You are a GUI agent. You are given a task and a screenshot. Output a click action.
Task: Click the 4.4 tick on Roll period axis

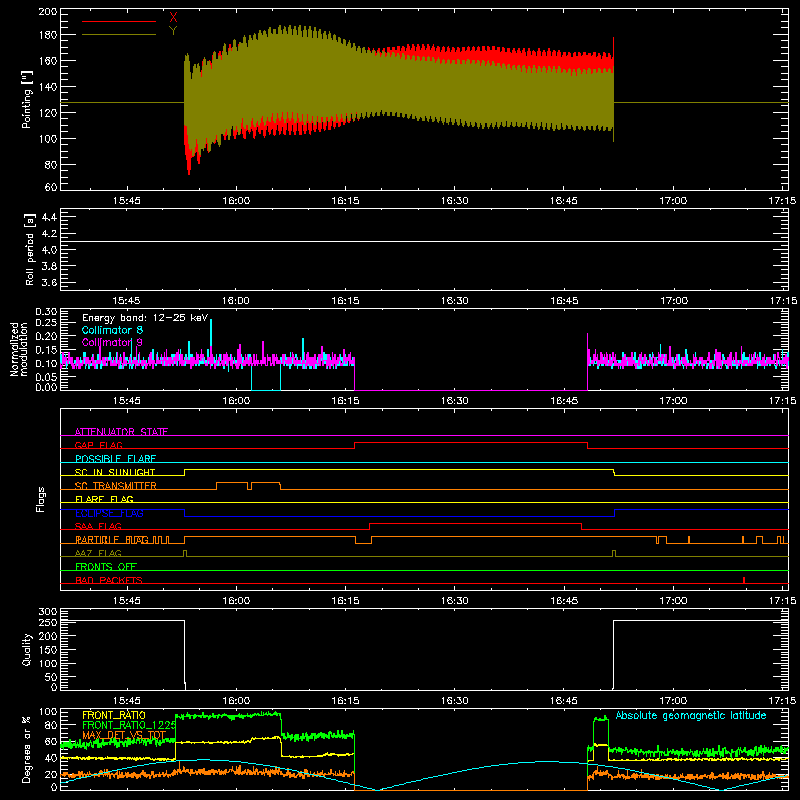click(x=48, y=217)
